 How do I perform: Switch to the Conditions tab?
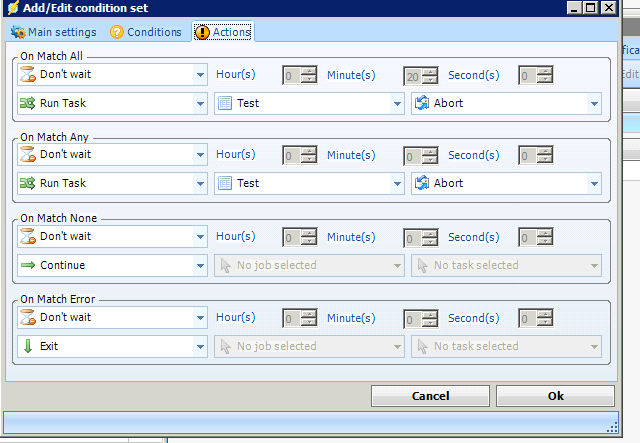click(x=146, y=32)
